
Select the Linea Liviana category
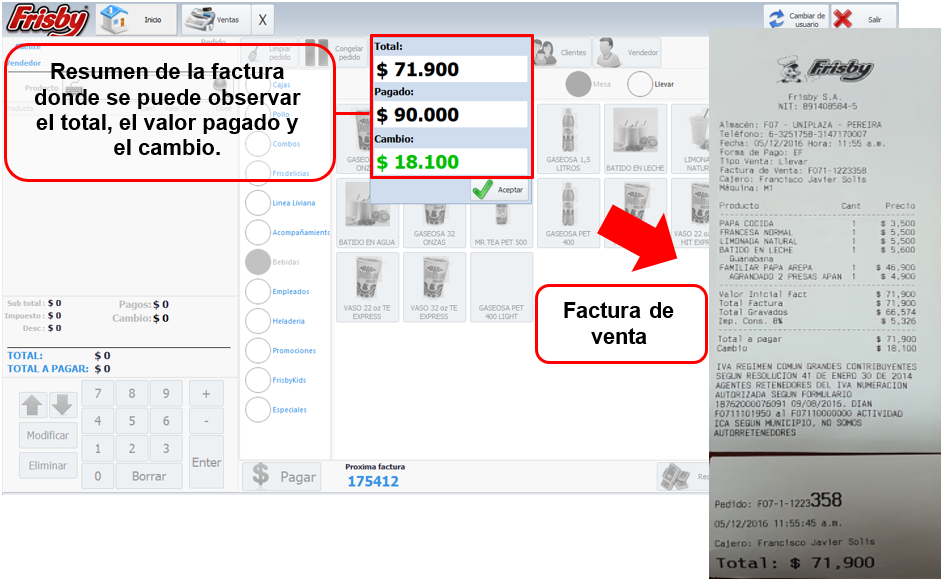point(258,203)
